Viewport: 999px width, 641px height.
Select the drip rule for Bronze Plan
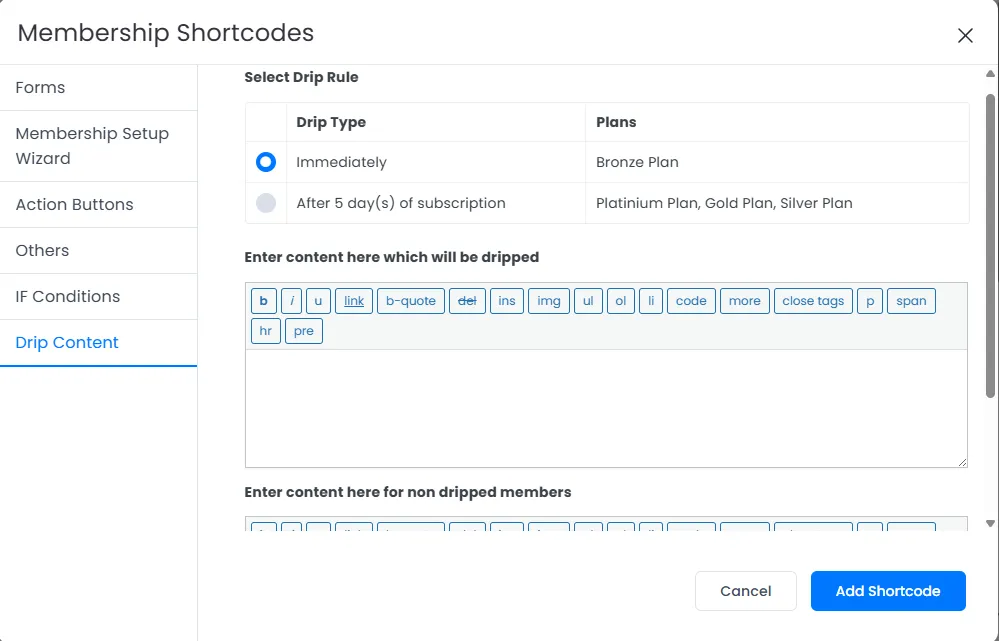pos(265,161)
